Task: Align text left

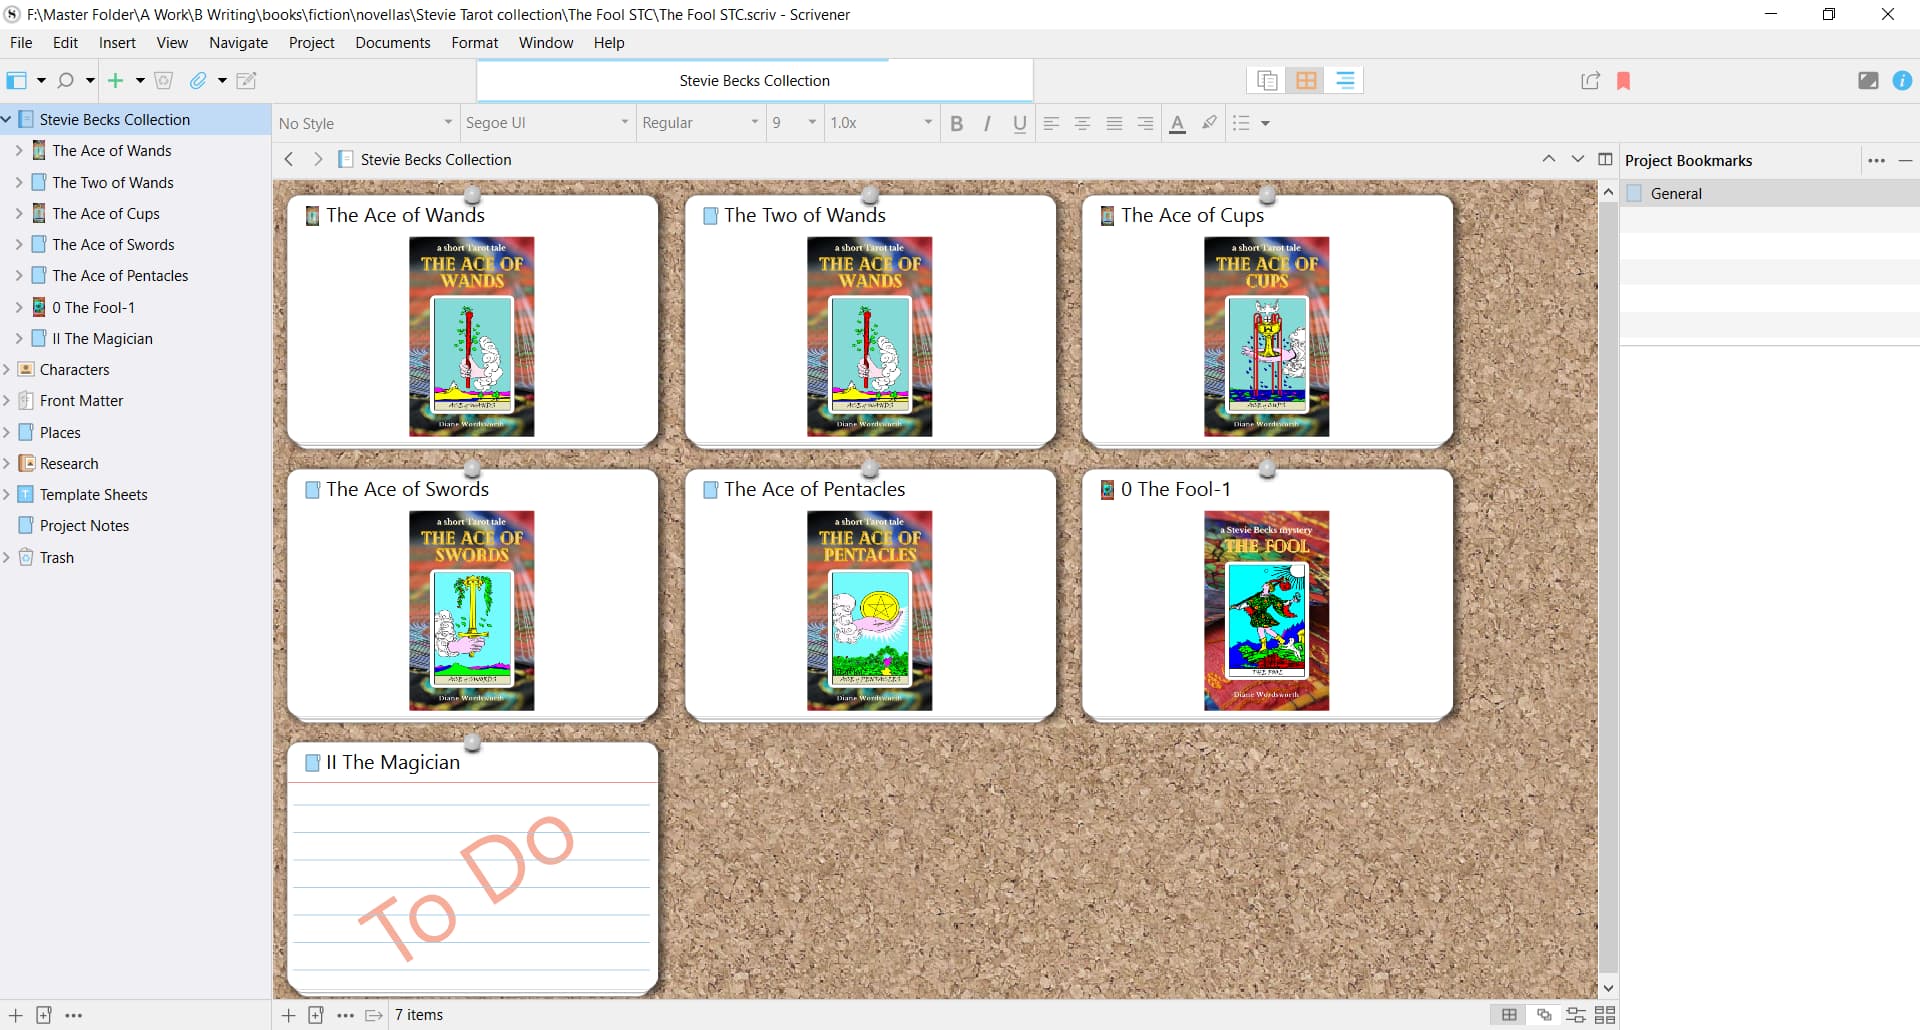Action: [1051, 123]
